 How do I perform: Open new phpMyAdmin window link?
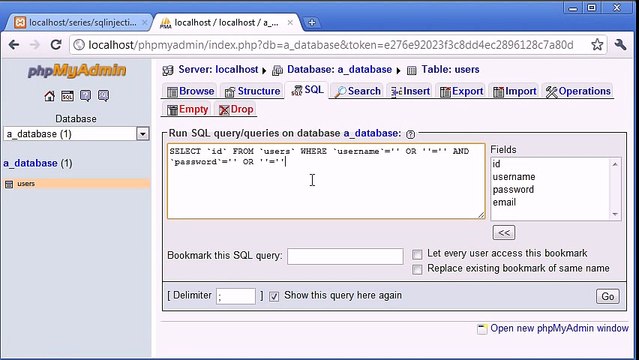pos(559,328)
